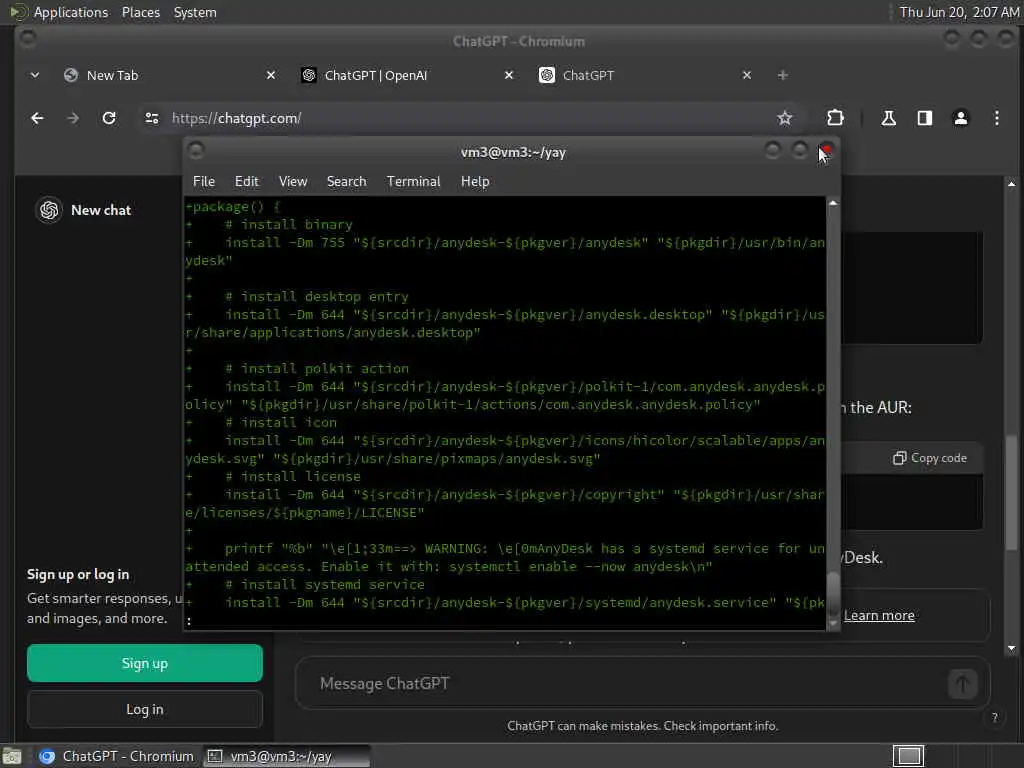Click the workspace switcher in bottom panel
Screen dimensions: 1024x768
(908, 756)
